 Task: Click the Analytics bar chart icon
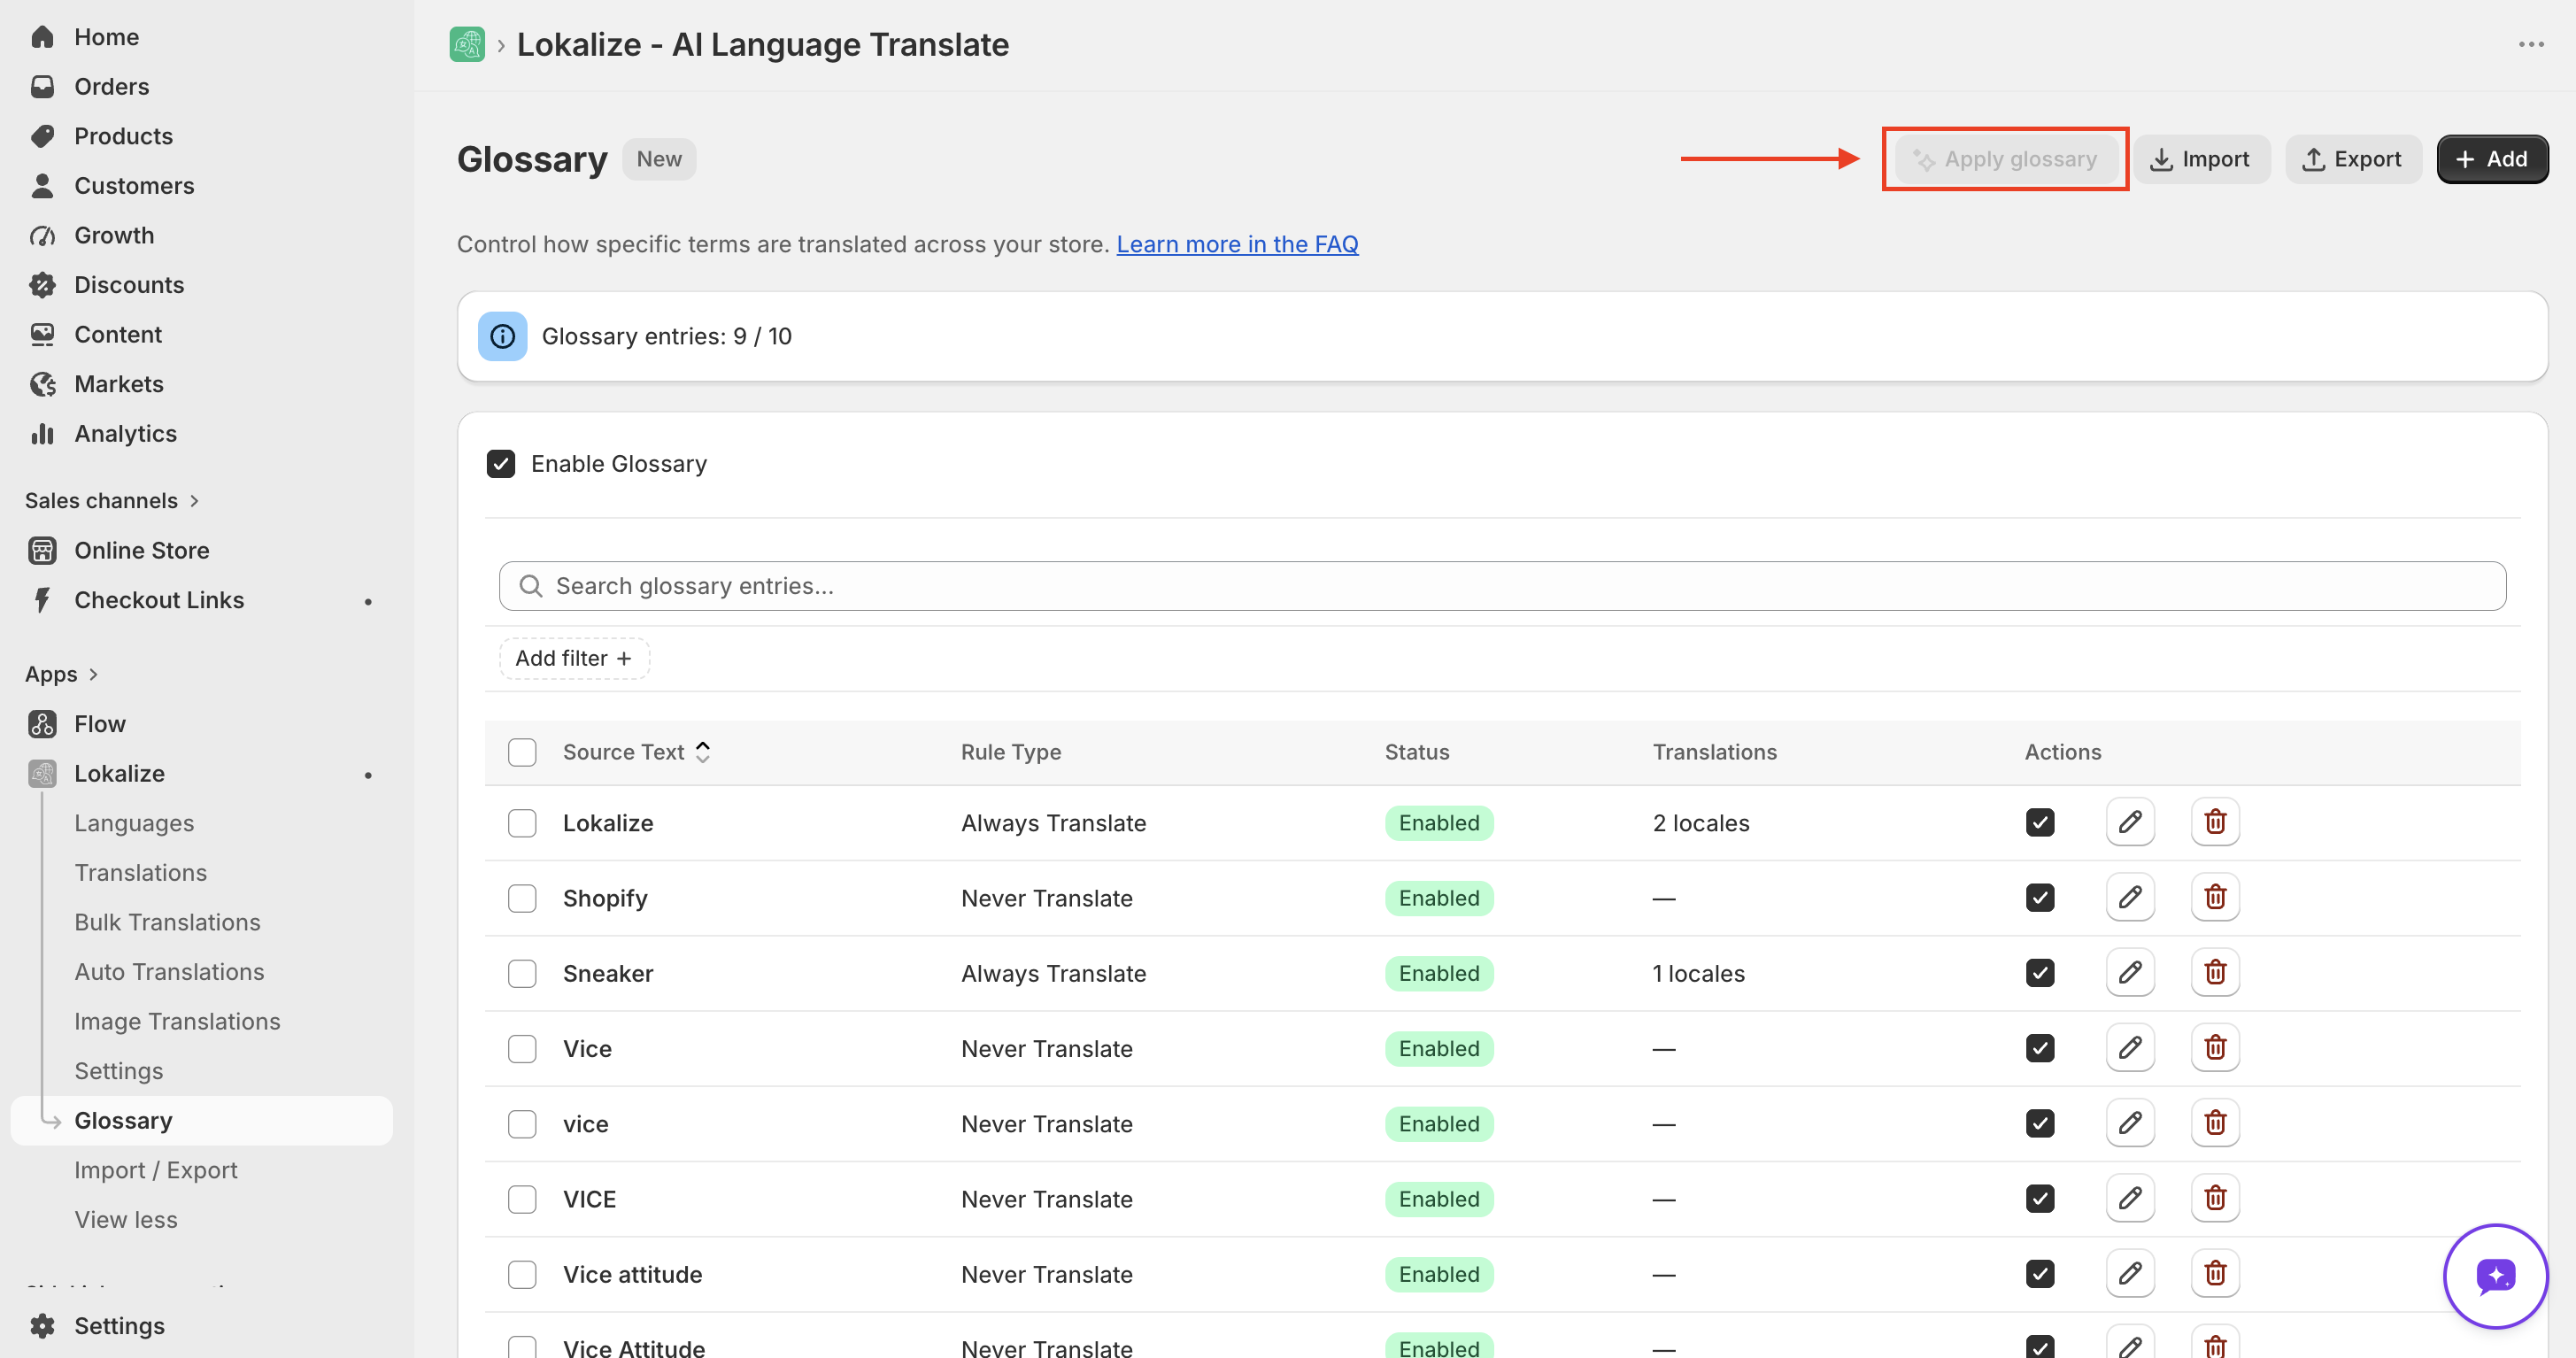tap(42, 433)
